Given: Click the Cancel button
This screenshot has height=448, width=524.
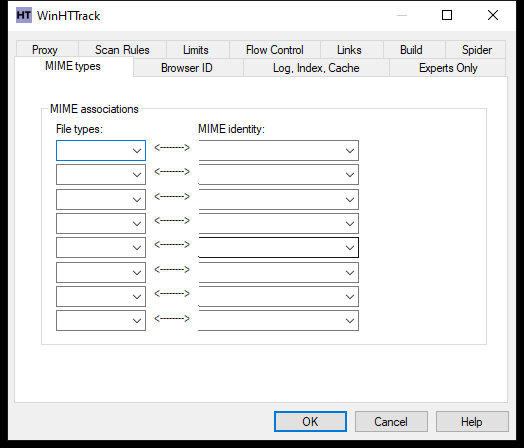Looking at the screenshot, I should [391, 422].
